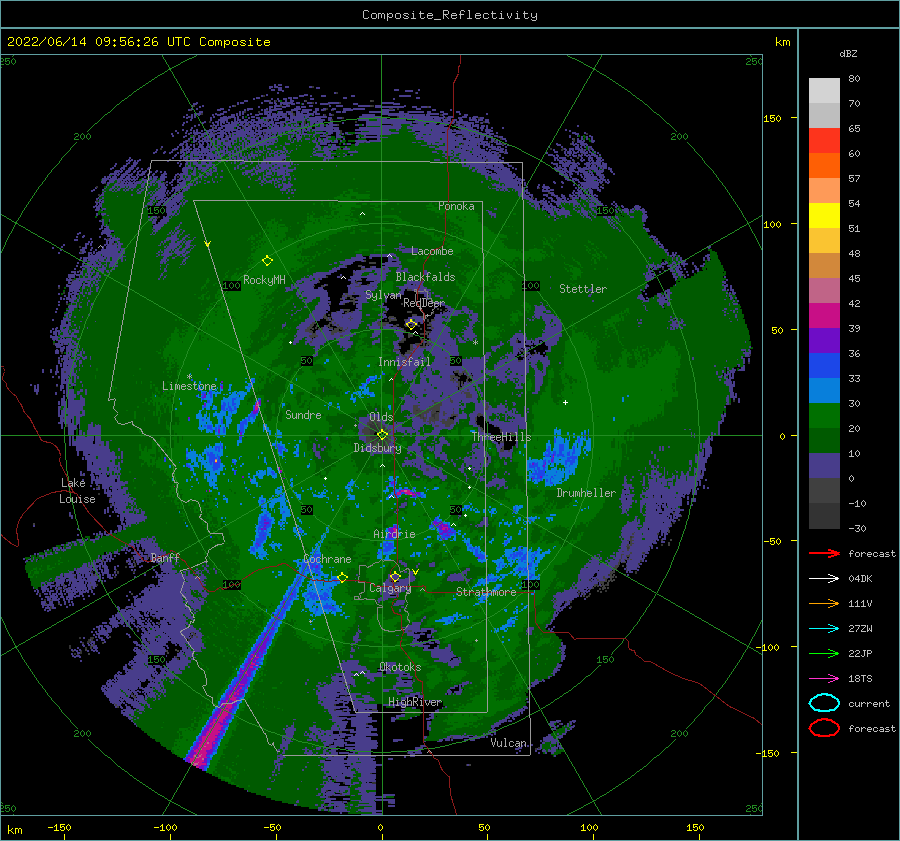
Task: Click the RockyMH label
Action: 264,280
